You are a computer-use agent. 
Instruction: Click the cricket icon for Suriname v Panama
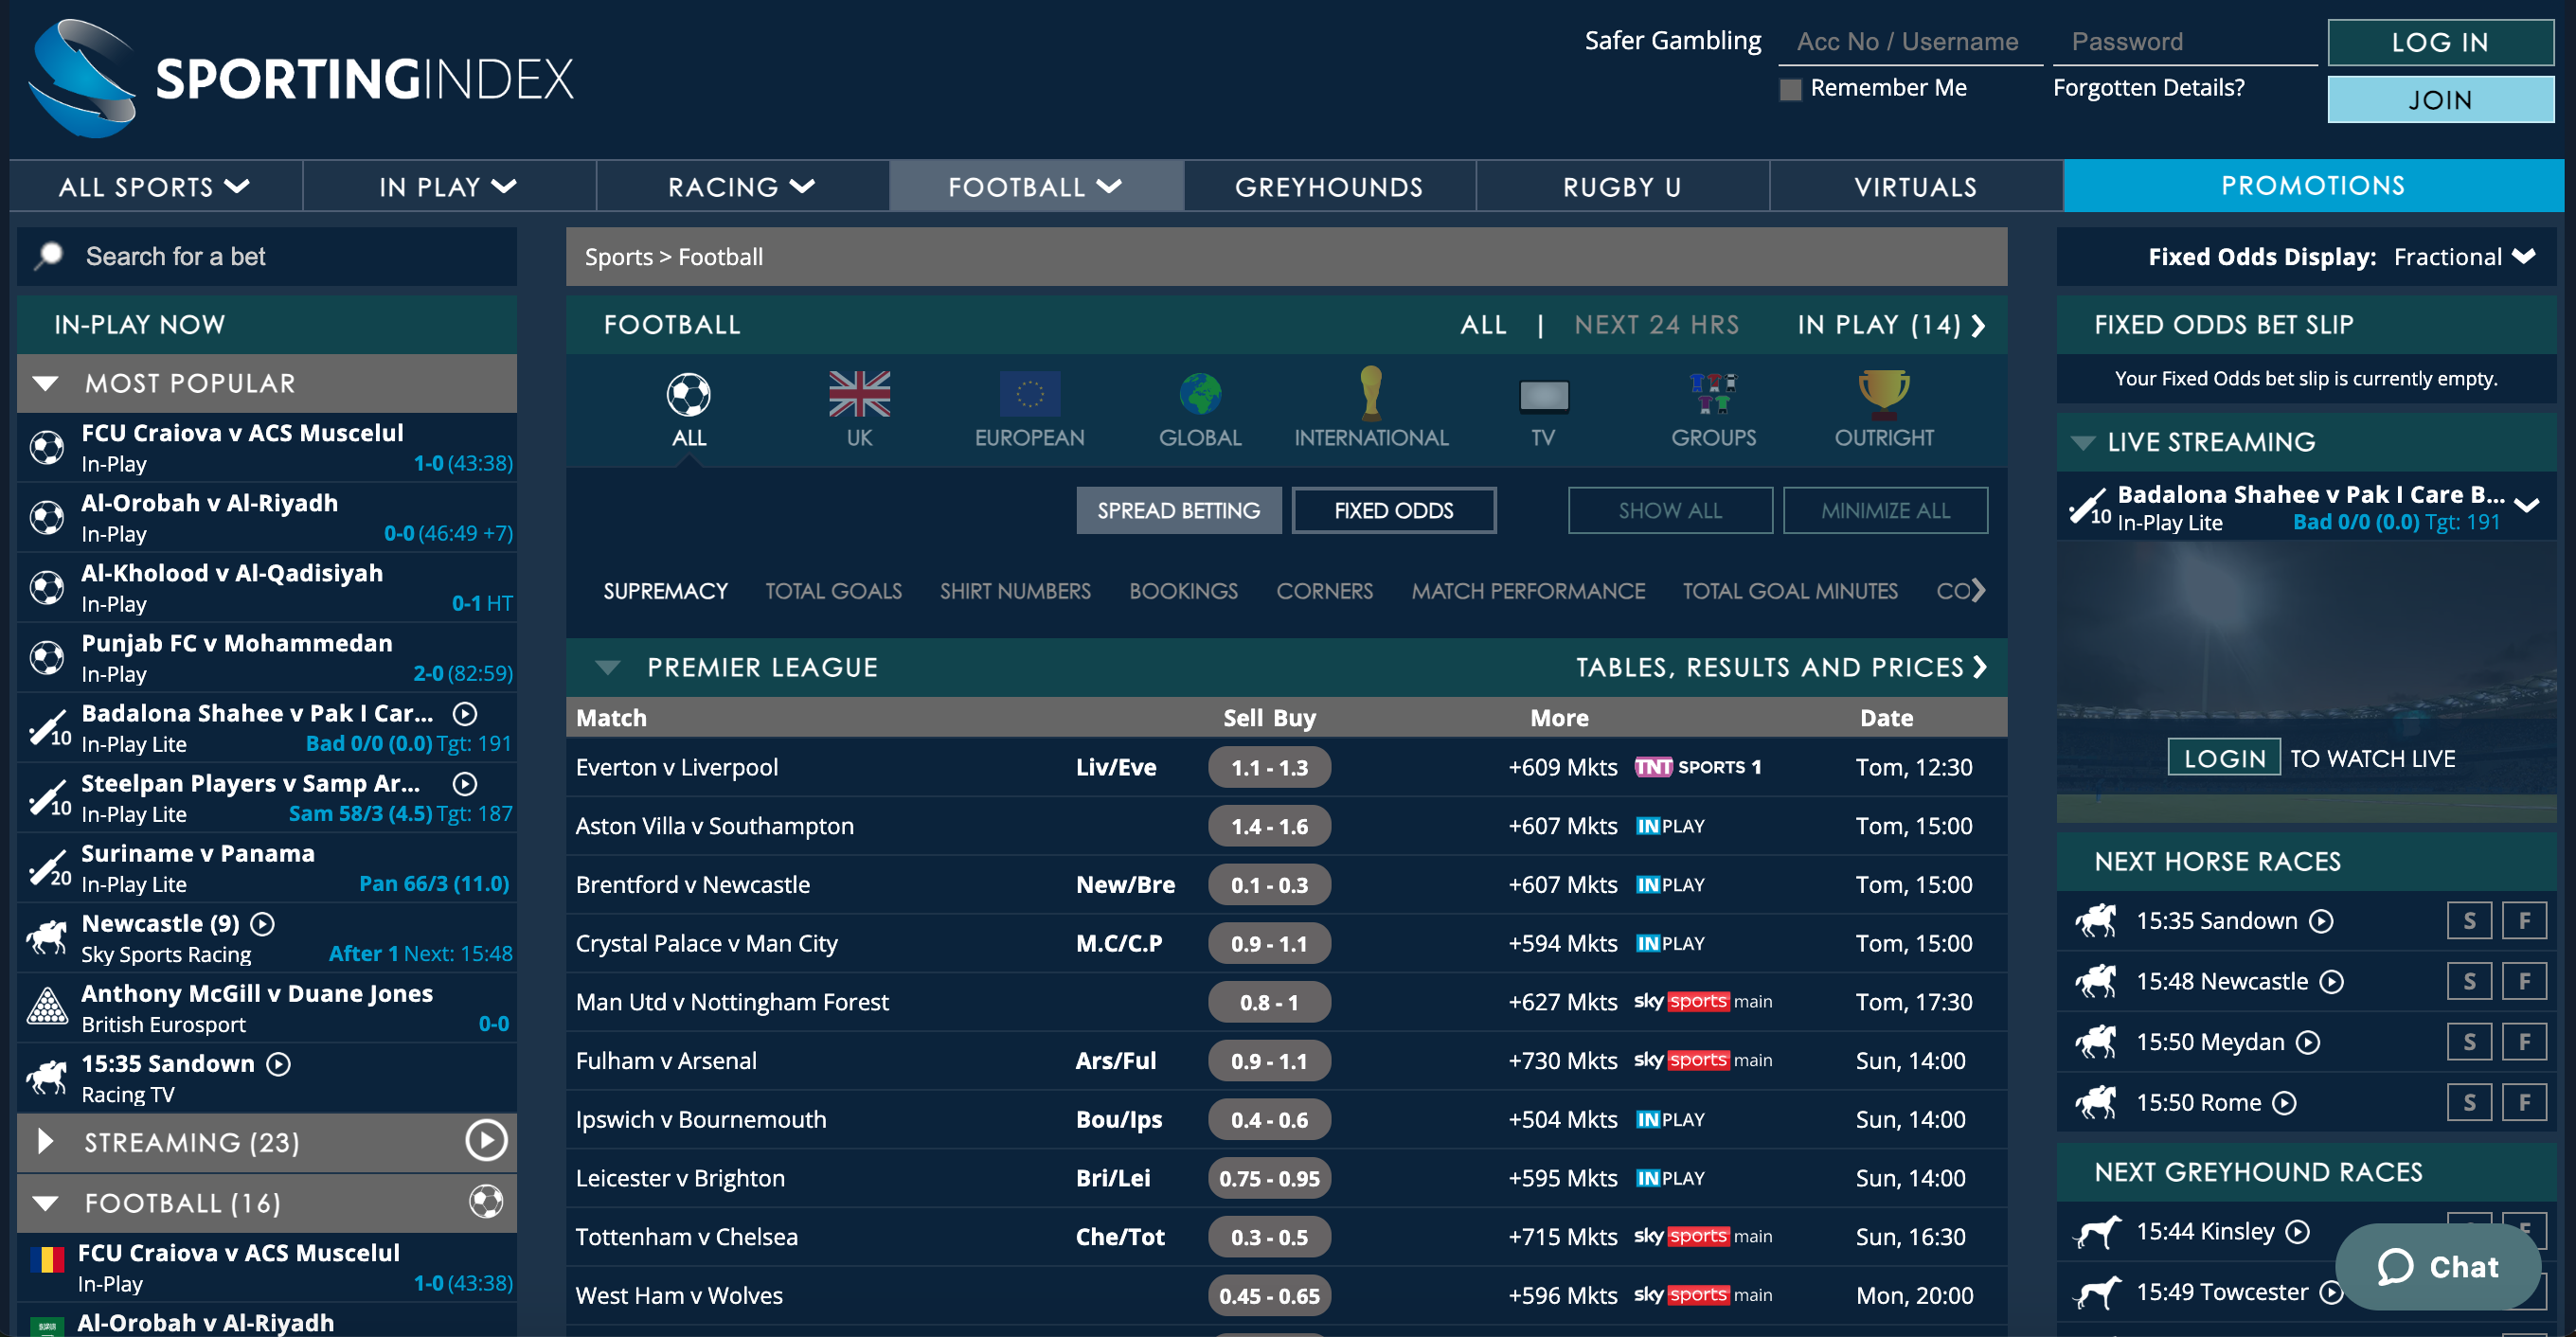[x=48, y=867]
